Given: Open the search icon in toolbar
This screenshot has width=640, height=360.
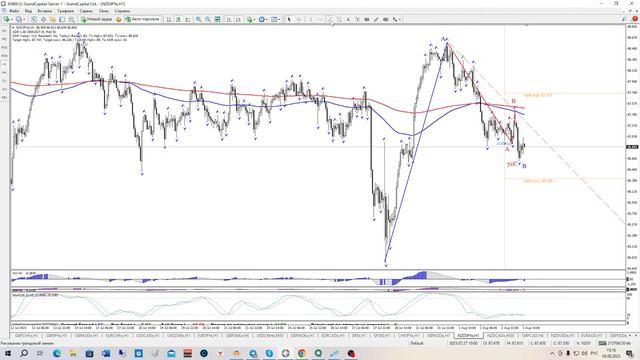Looking at the screenshot, I should pos(624,19).
